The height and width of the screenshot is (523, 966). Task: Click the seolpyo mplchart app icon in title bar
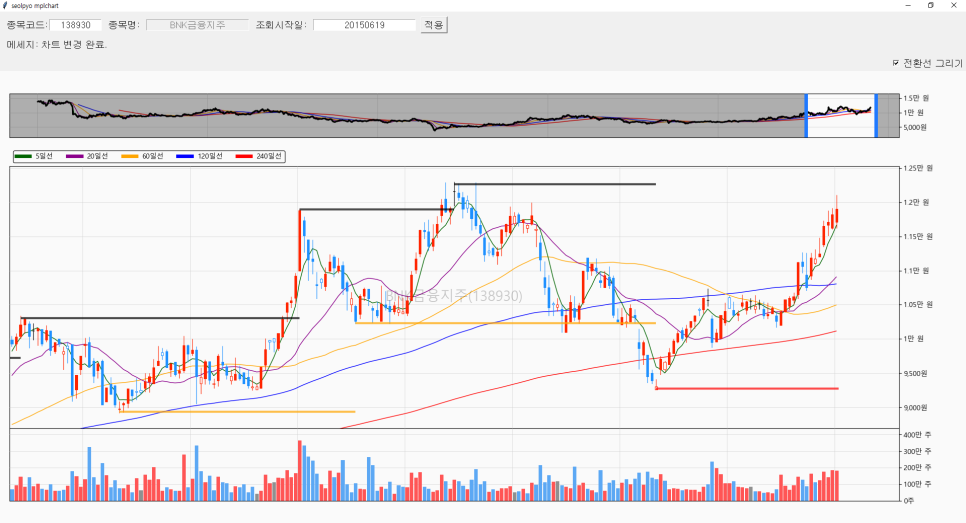tap(6, 6)
